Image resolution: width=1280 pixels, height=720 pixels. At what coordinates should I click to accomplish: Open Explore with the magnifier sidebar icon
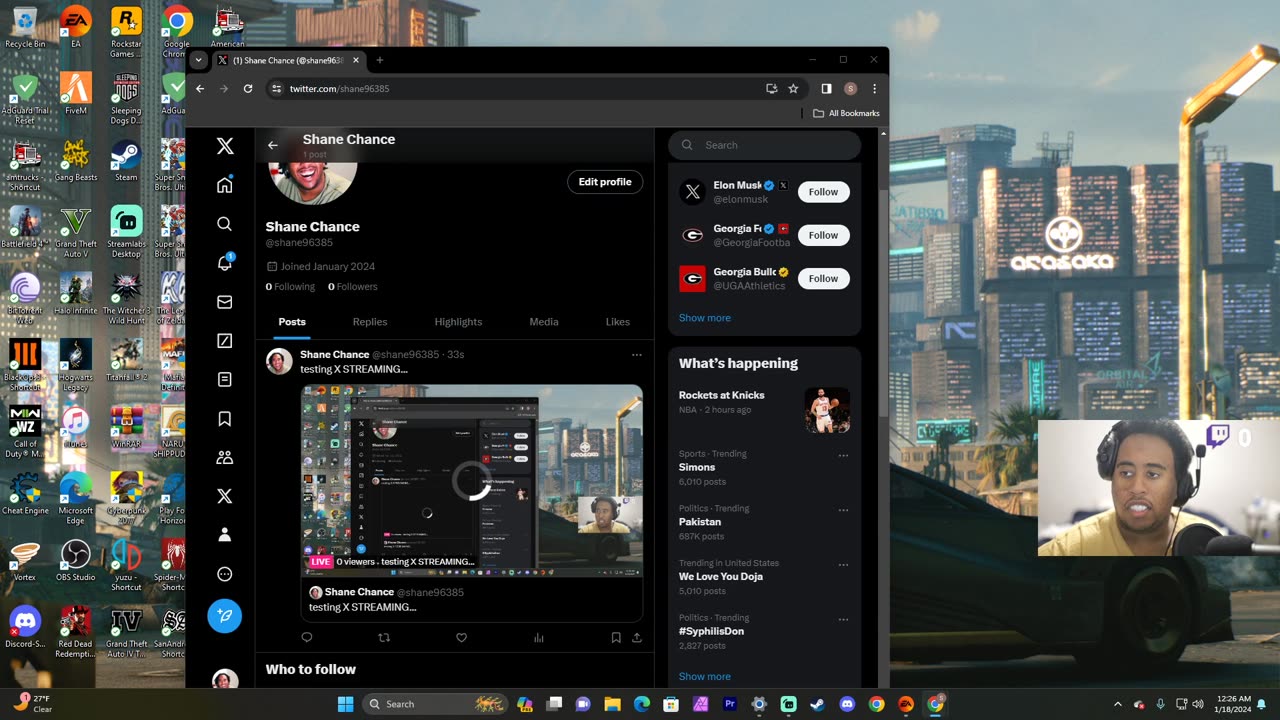[x=225, y=224]
